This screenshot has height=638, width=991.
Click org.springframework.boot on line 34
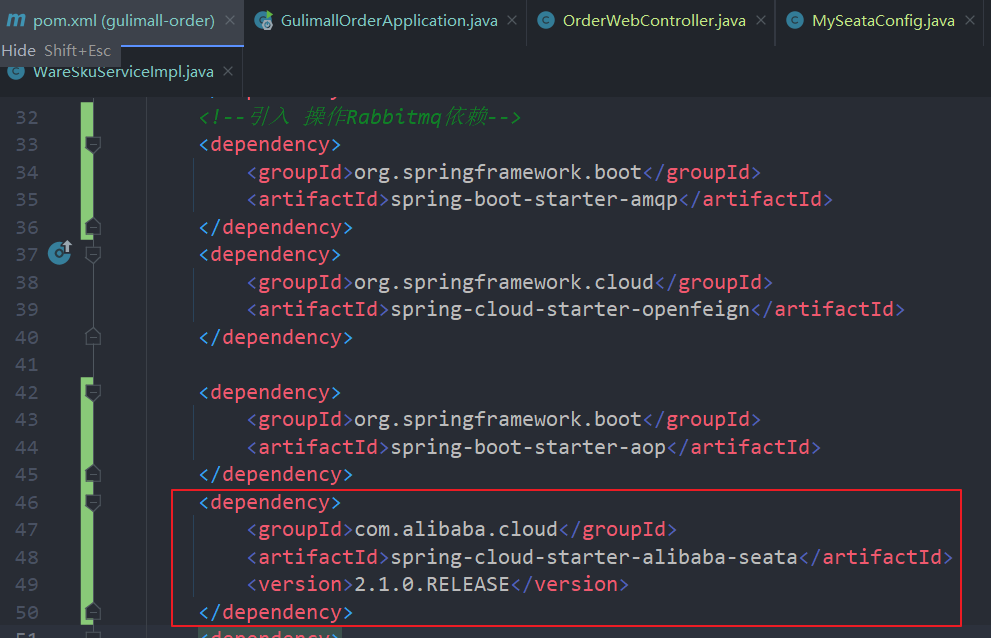[498, 172]
